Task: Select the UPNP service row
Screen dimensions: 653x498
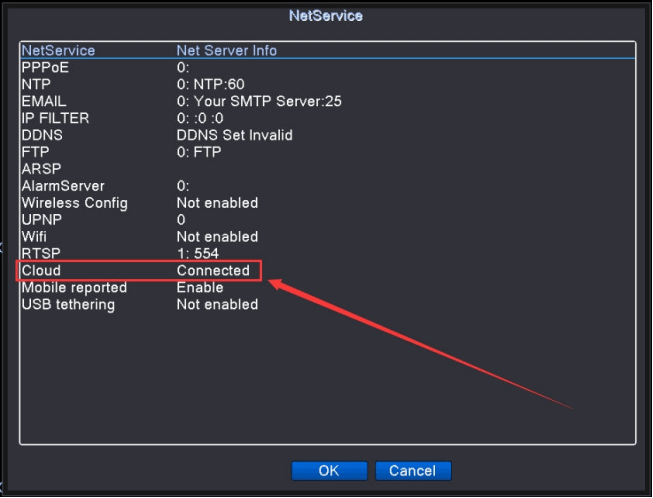Action: point(41,220)
